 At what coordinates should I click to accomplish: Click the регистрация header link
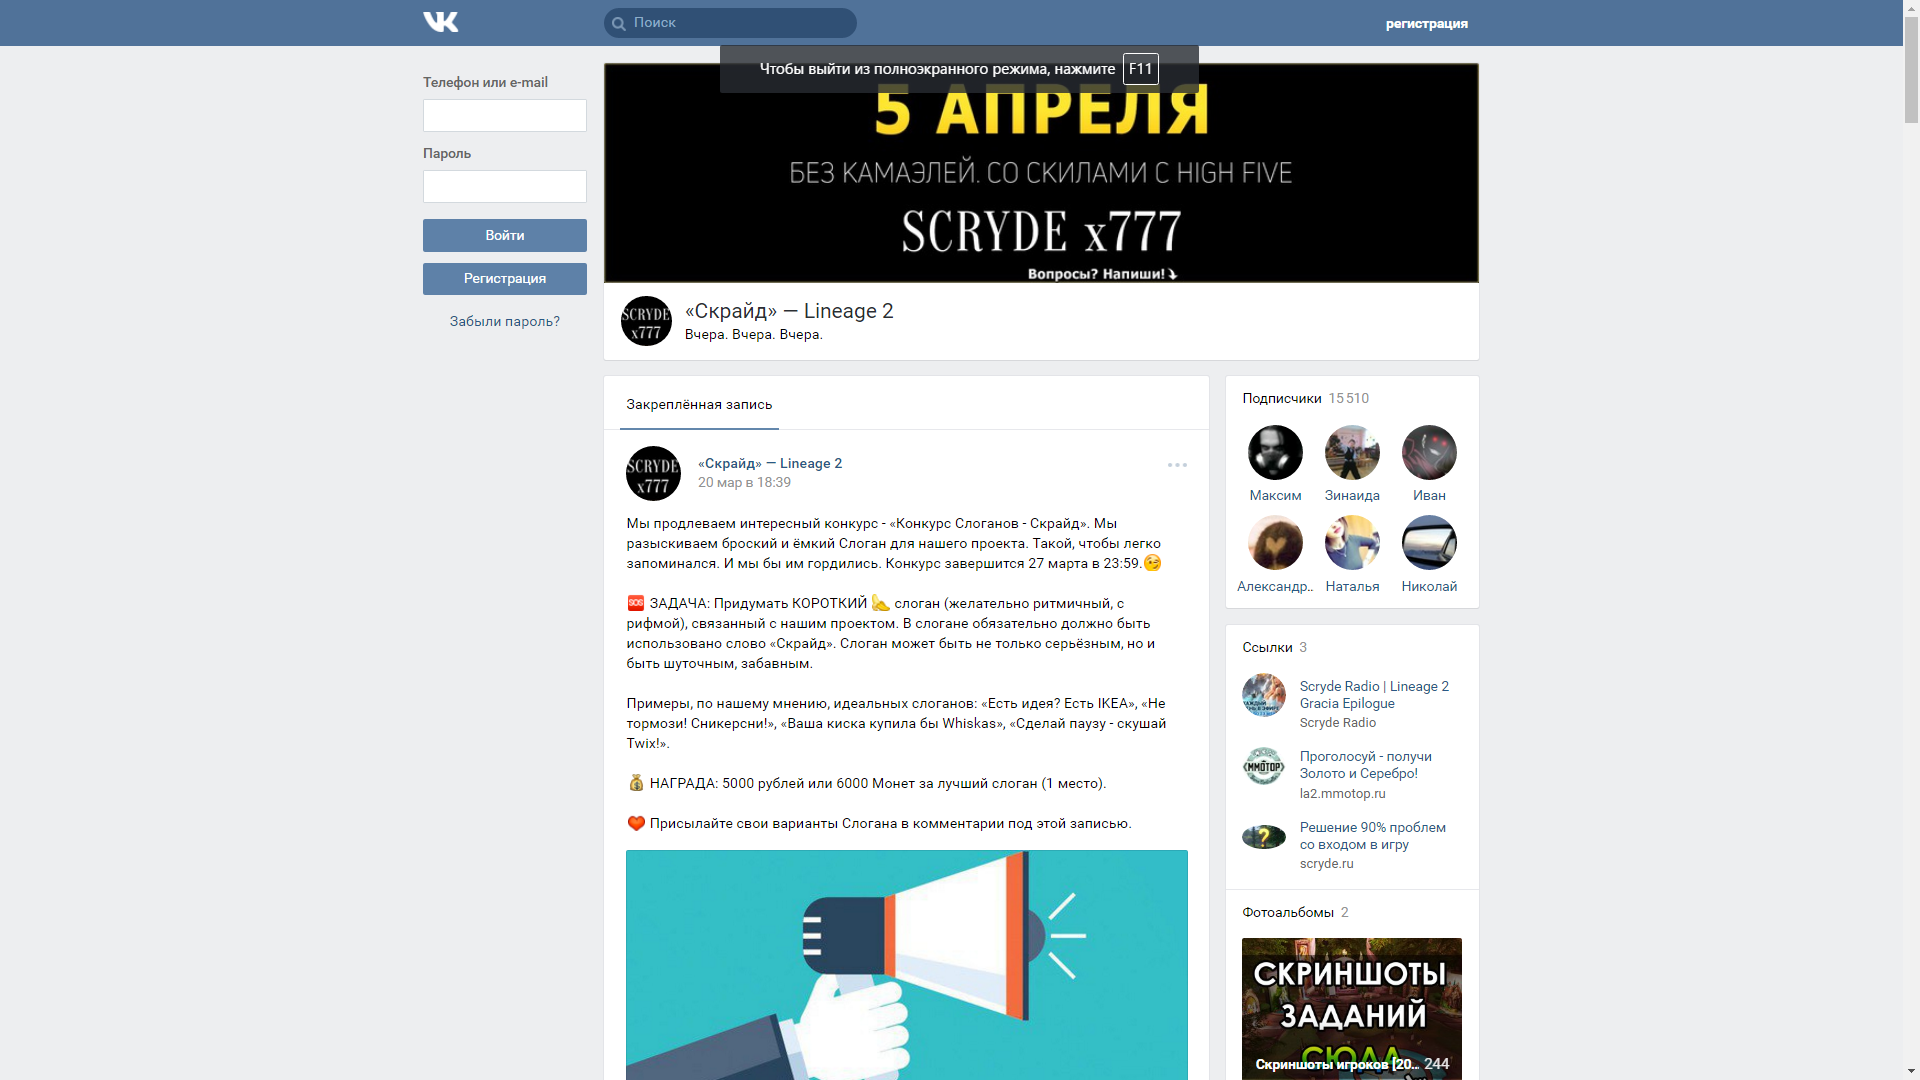tap(1427, 23)
